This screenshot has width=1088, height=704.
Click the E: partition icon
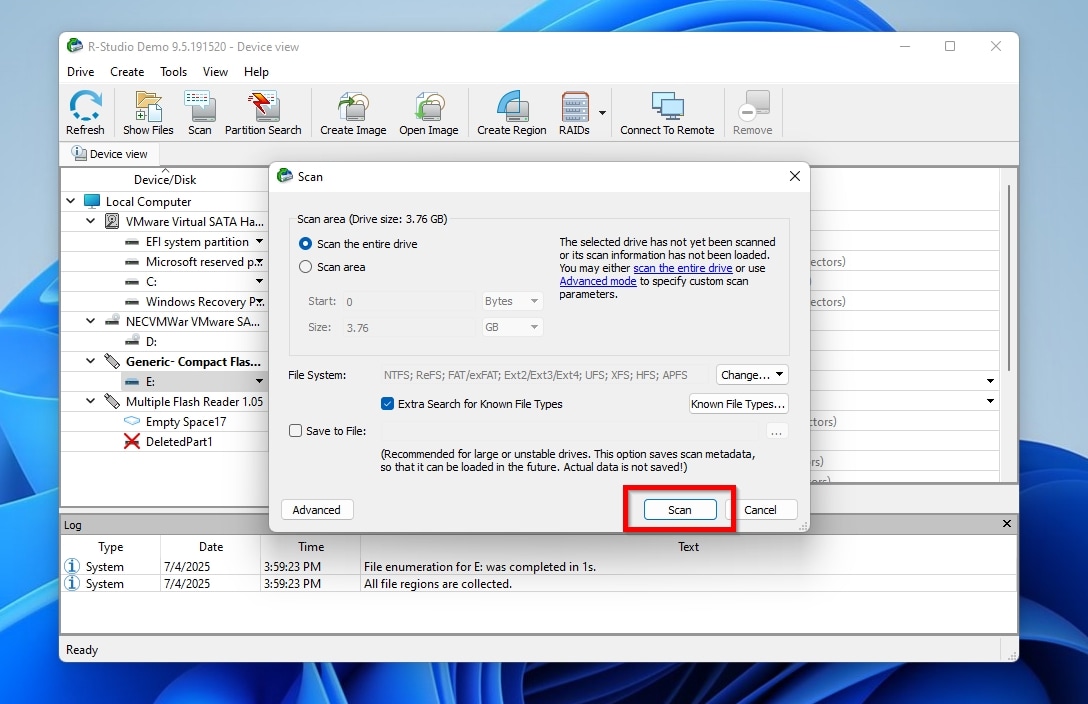[132, 381]
